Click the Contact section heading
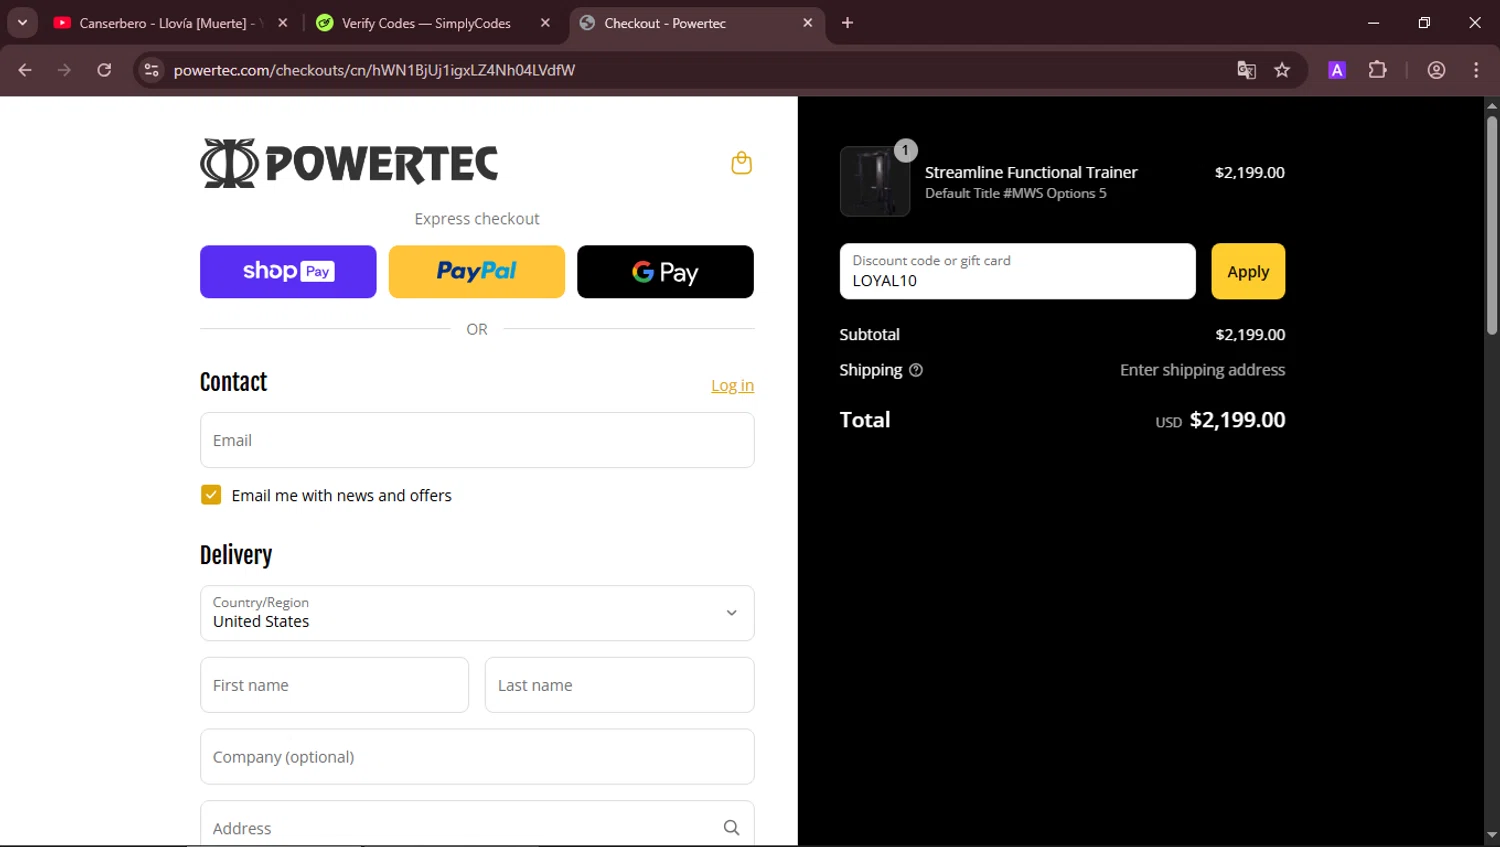 (234, 382)
